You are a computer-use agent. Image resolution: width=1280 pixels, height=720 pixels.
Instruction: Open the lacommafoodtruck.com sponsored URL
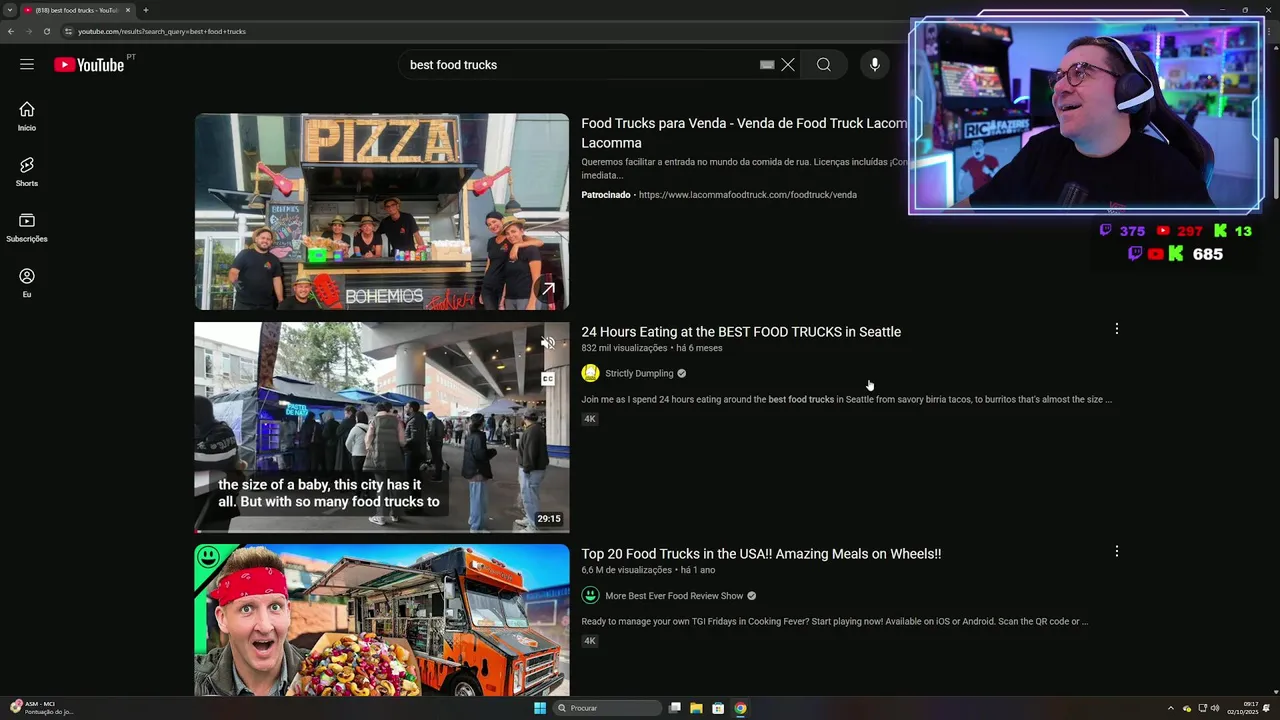[747, 195]
